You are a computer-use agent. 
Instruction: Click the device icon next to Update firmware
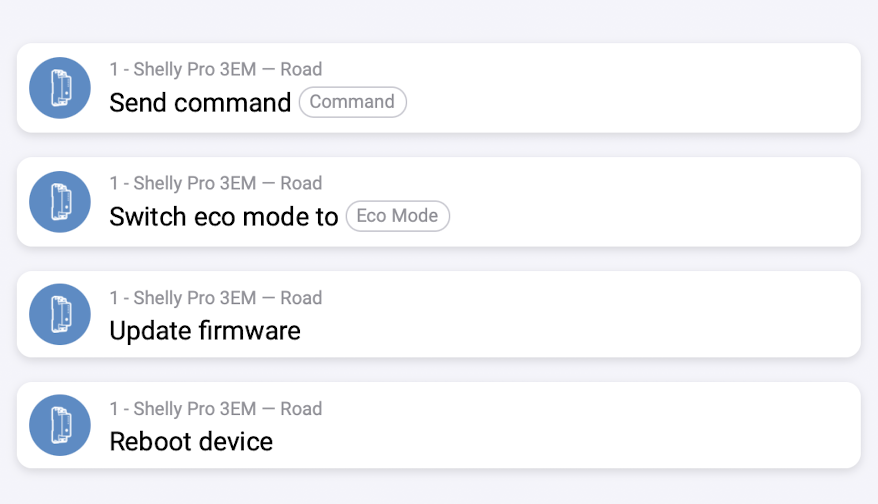tap(60, 314)
